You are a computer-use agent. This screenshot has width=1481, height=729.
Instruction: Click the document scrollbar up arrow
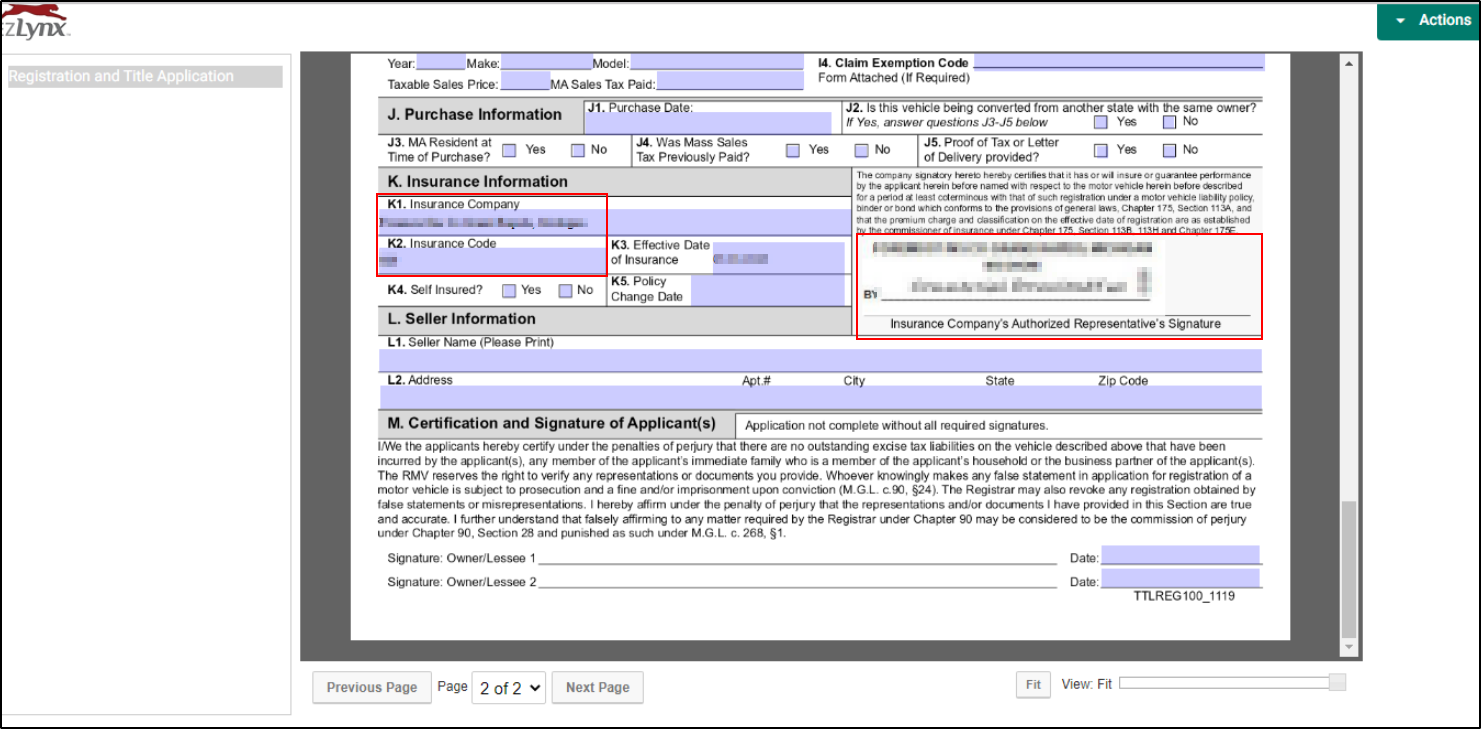click(1350, 63)
